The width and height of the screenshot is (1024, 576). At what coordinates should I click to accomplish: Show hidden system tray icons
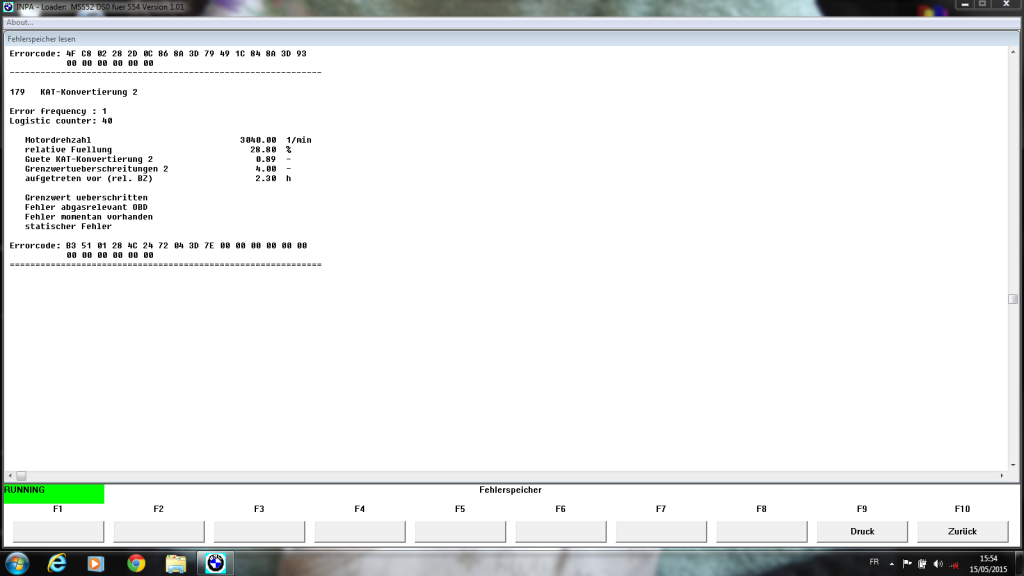(x=891, y=564)
